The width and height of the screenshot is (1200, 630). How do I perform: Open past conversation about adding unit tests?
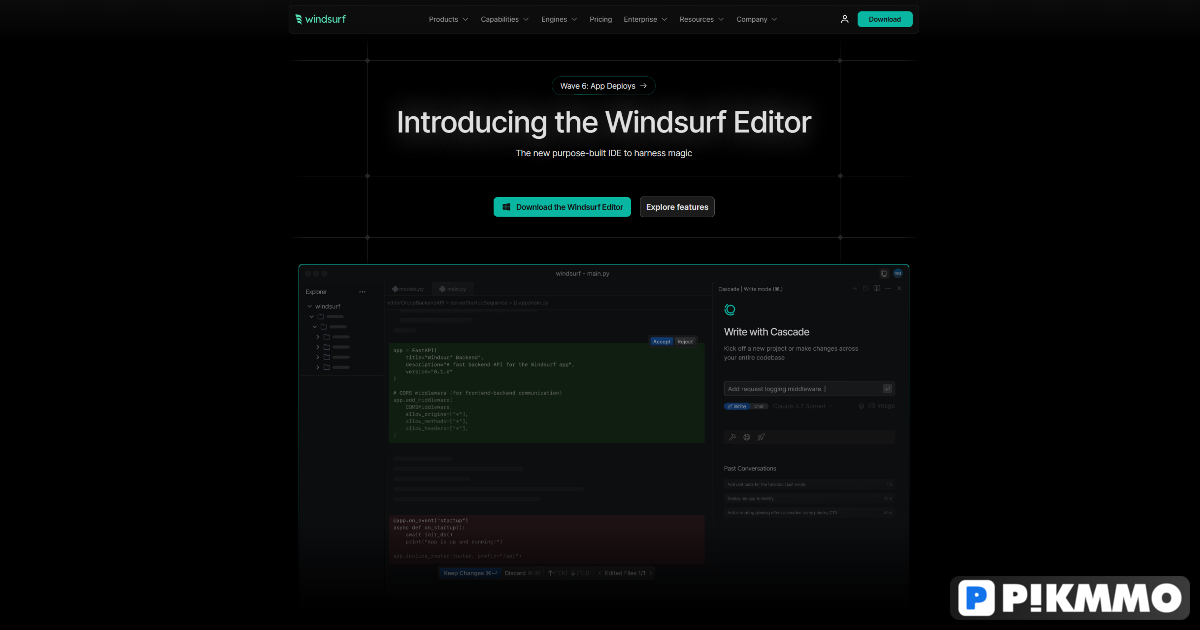809,484
